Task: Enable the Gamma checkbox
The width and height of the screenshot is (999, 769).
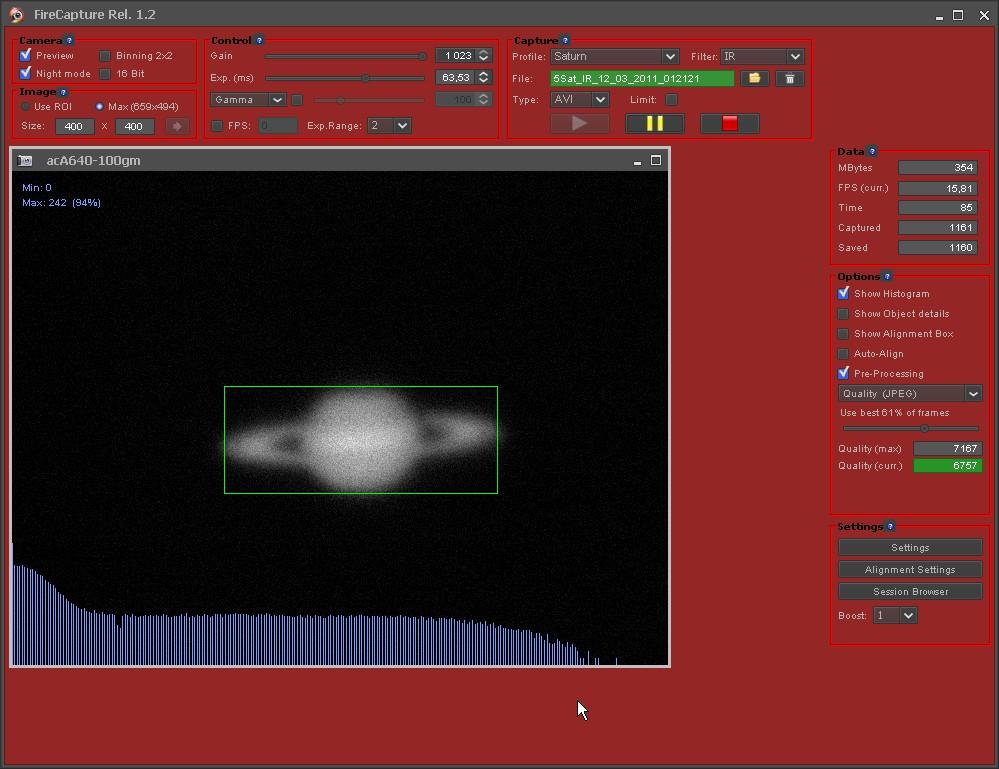Action: click(297, 100)
